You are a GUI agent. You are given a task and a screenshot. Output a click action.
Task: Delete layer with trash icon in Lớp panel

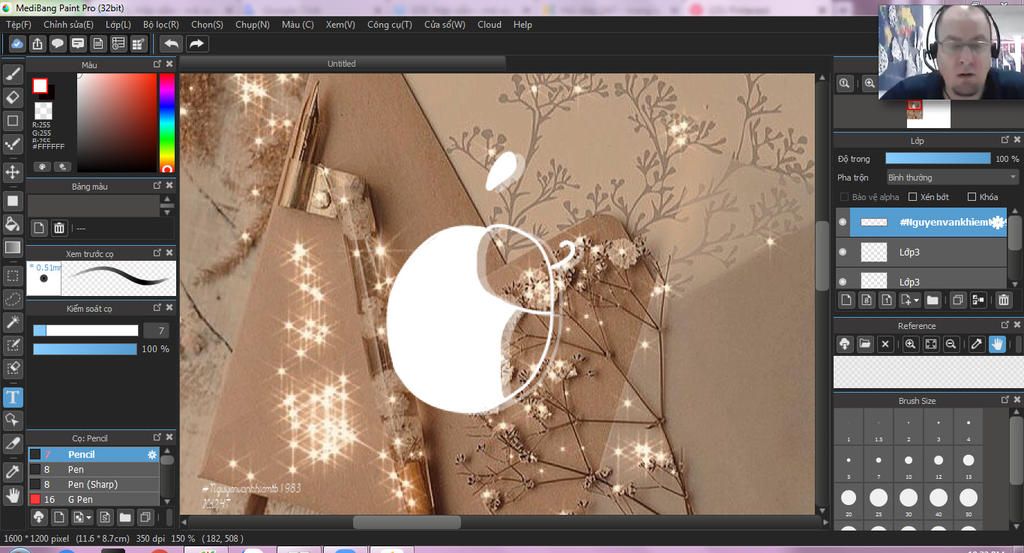click(1003, 300)
